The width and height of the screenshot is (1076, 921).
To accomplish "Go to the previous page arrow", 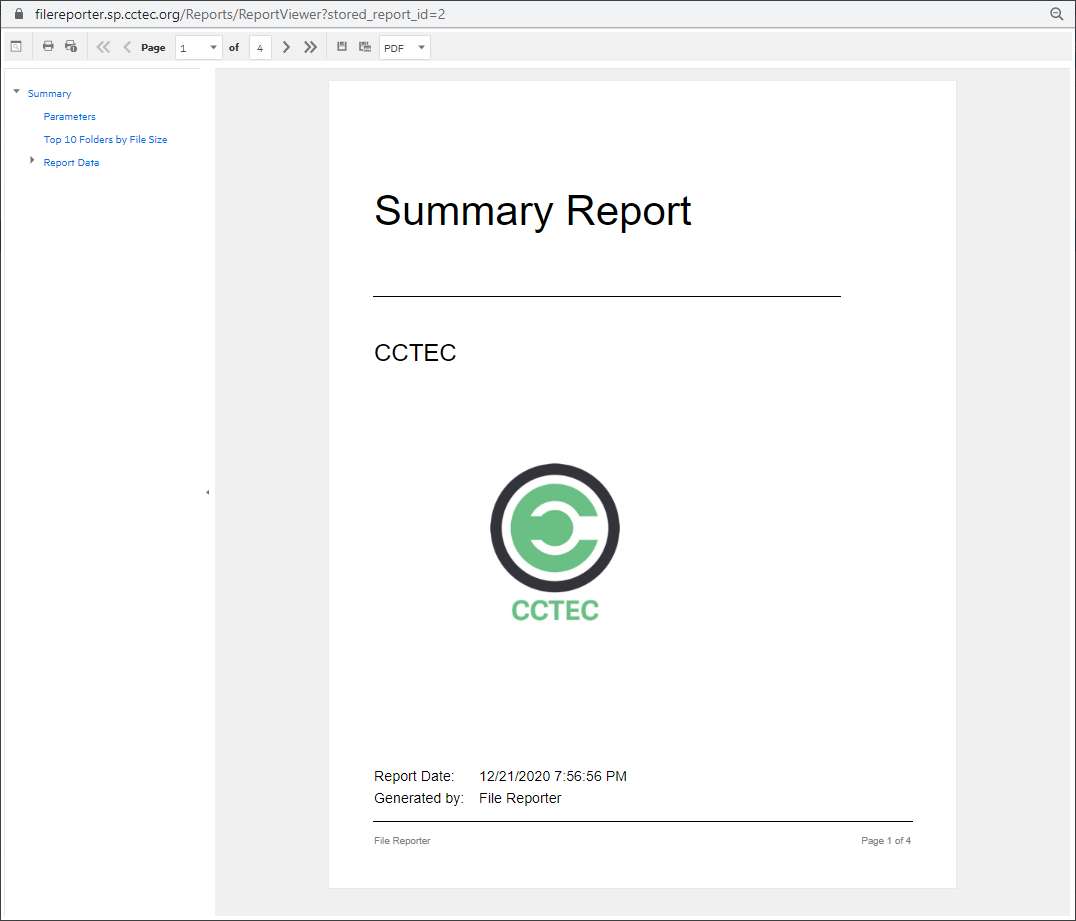I will [127, 47].
